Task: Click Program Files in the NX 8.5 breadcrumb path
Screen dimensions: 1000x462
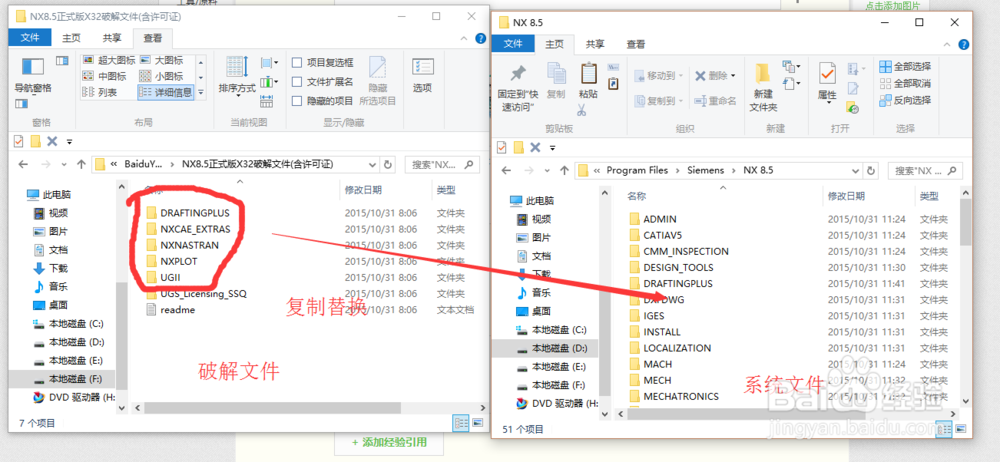Action: (637, 170)
